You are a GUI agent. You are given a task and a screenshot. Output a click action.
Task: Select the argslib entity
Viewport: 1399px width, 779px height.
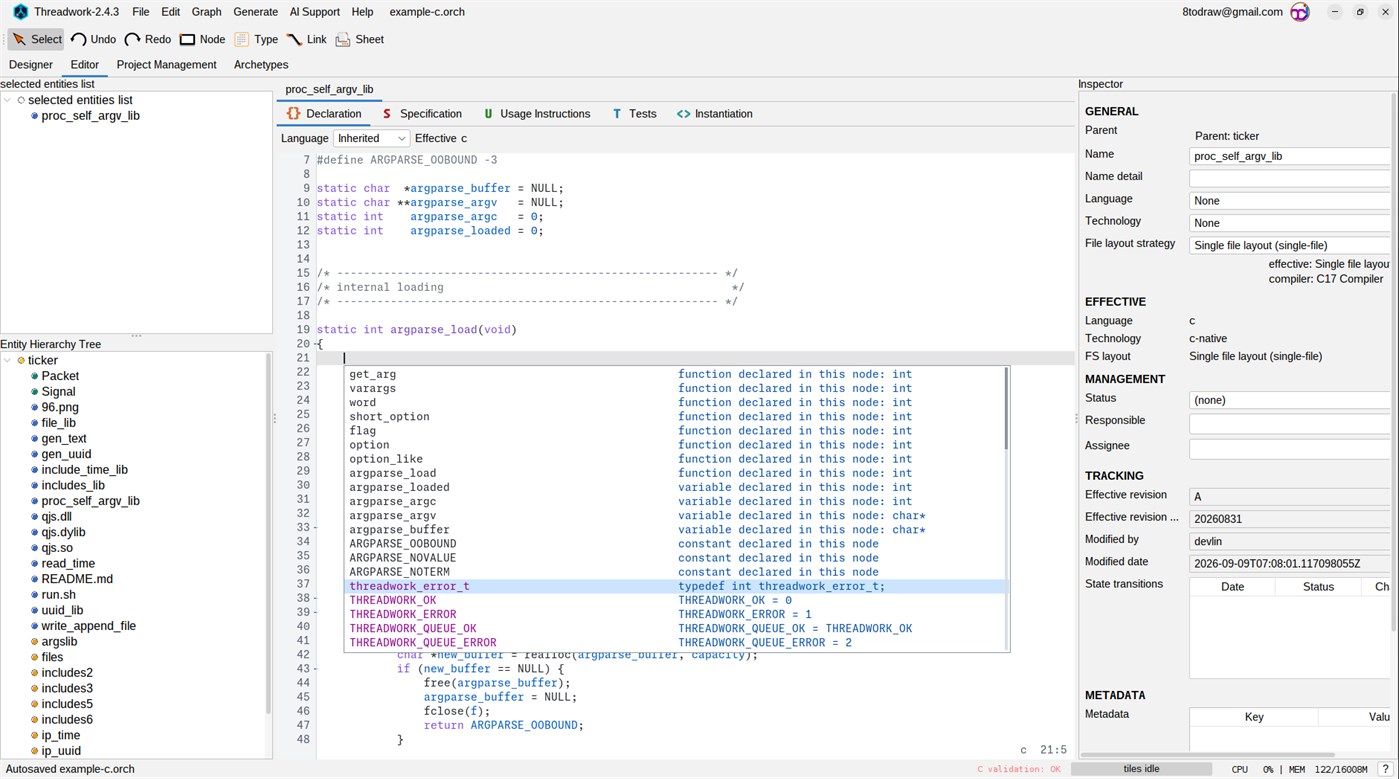pos(59,642)
